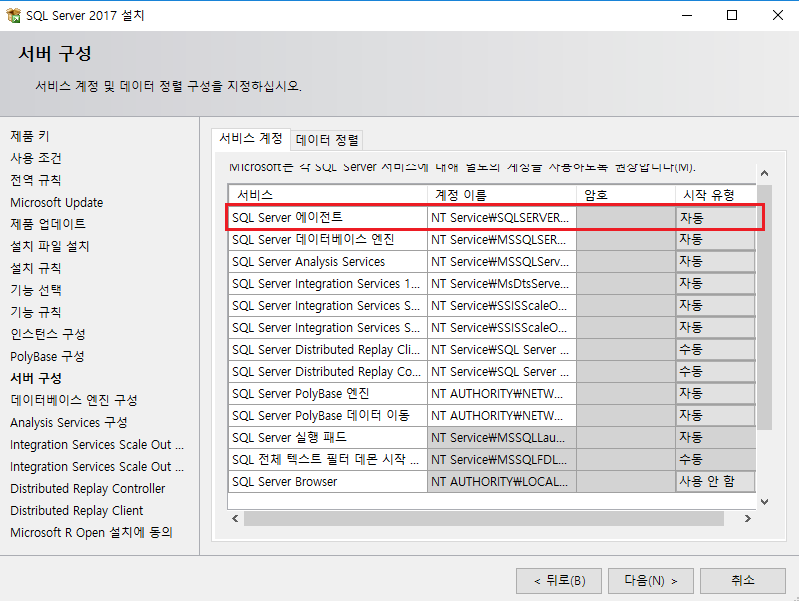Click the horizontal scrollbar right arrow
Image resolution: width=799 pixels, height=601 pixels.
tap(748, 518)
